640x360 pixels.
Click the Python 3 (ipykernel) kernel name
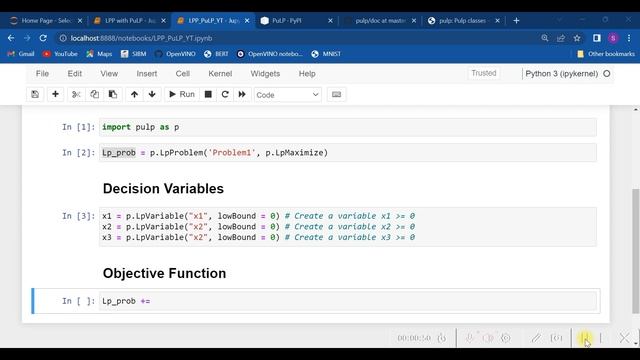point(561,74)
